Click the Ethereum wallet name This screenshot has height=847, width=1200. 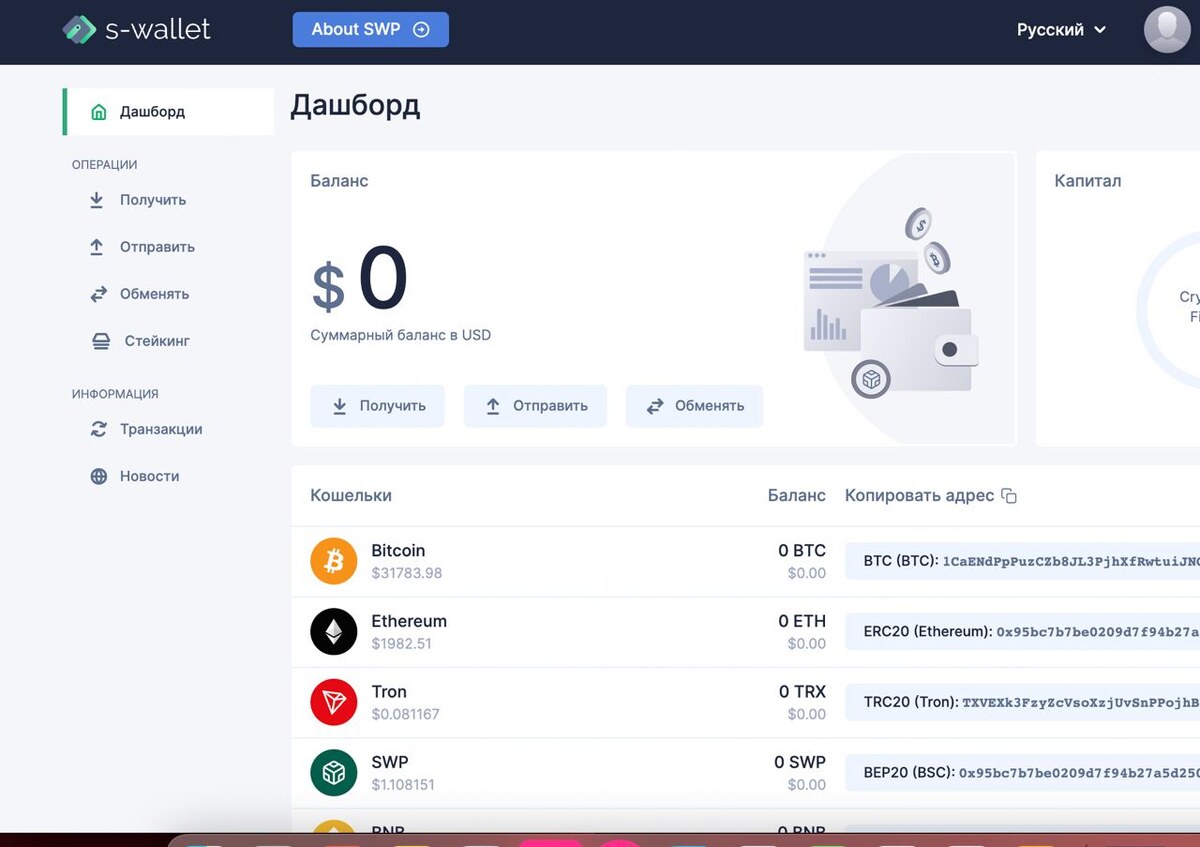point(409,621)
